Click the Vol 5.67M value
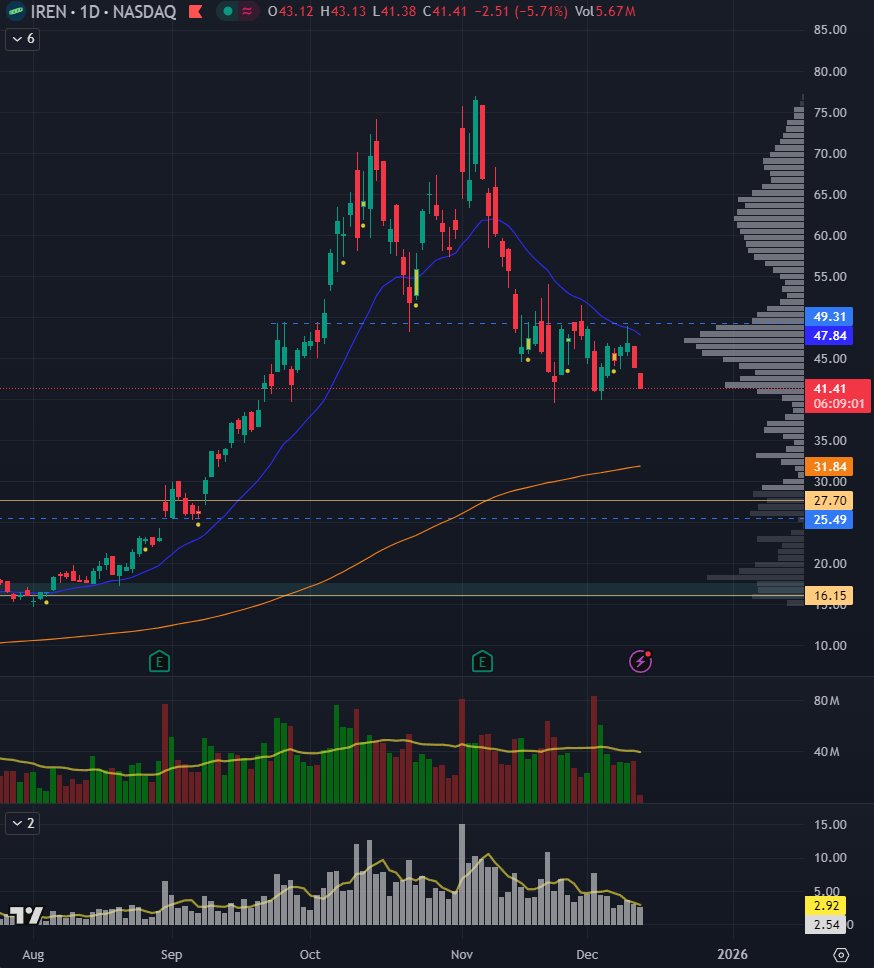The width and height of the screenshot is (874, 968). 605,11
